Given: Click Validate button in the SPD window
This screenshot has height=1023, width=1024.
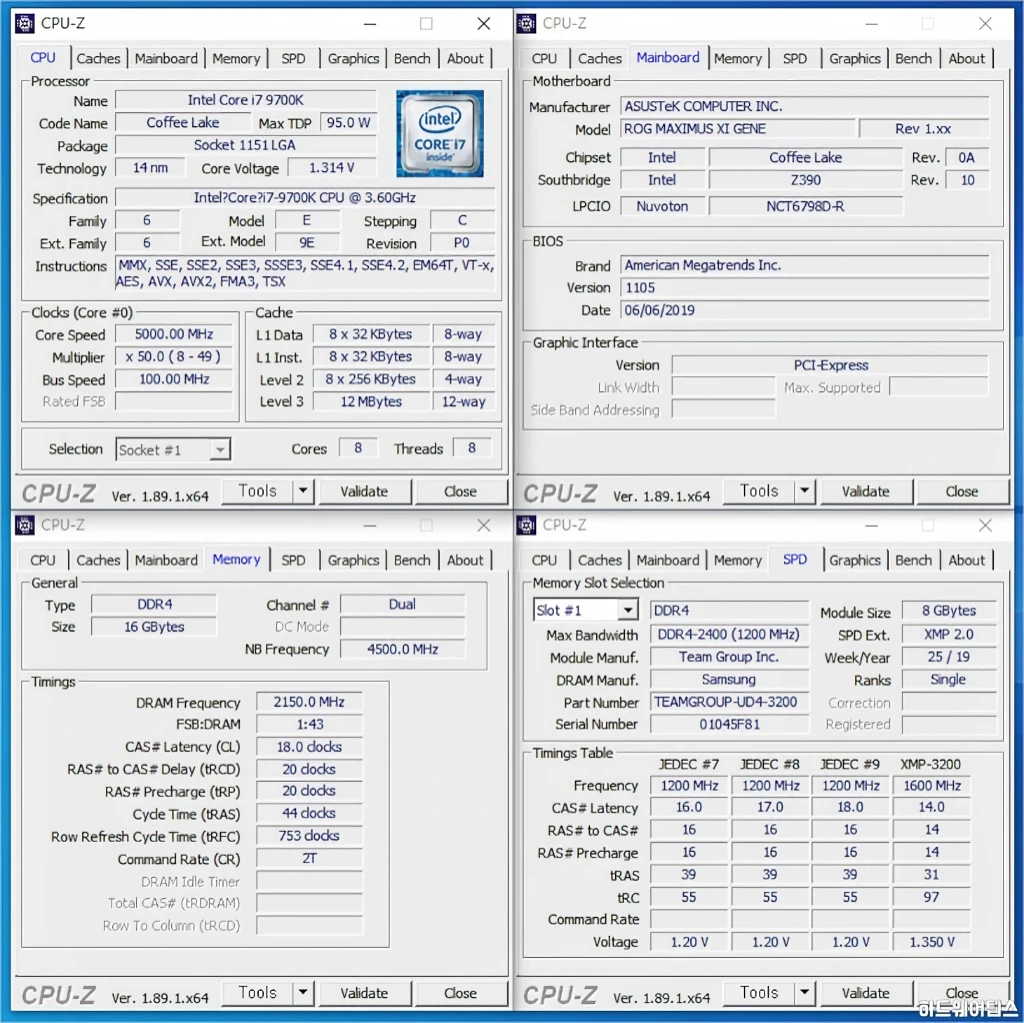Looking at the screenshot, I should pos(865,993).
